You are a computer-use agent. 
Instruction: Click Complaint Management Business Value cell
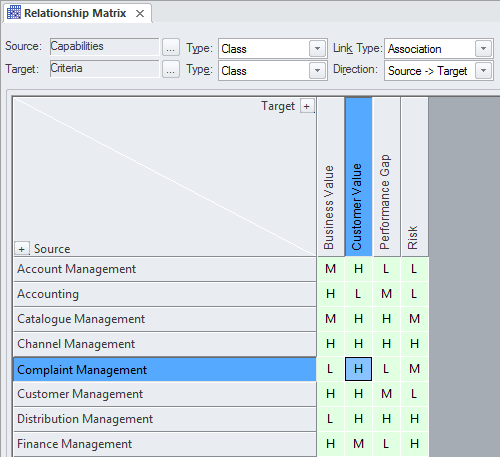(x=331, y=369)
